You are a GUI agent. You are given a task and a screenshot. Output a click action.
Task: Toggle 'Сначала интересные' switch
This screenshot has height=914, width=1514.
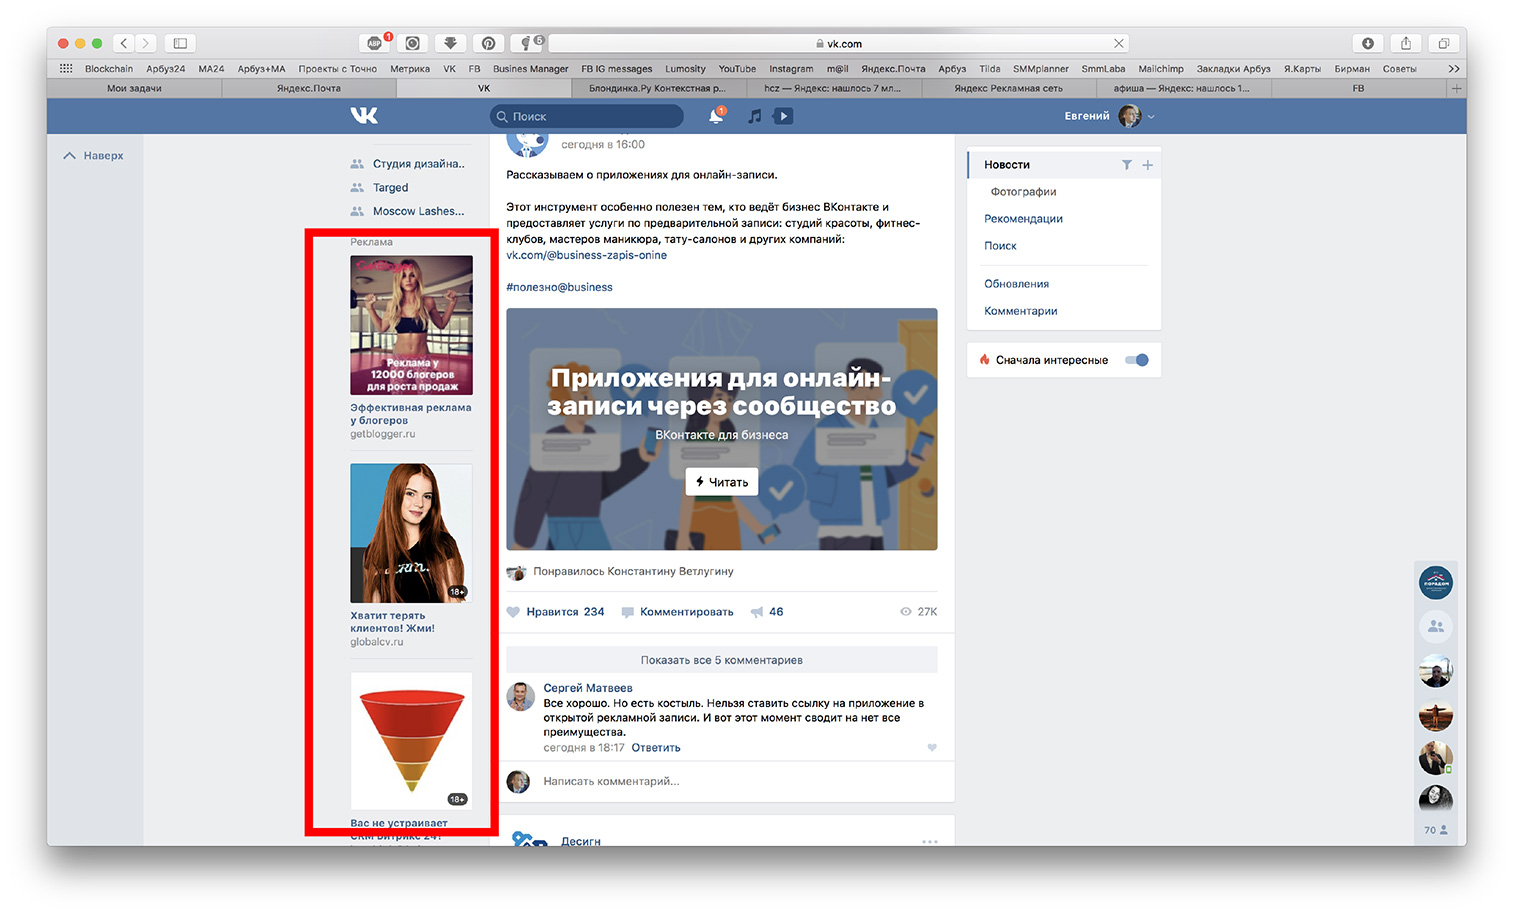pos(1136,360)
